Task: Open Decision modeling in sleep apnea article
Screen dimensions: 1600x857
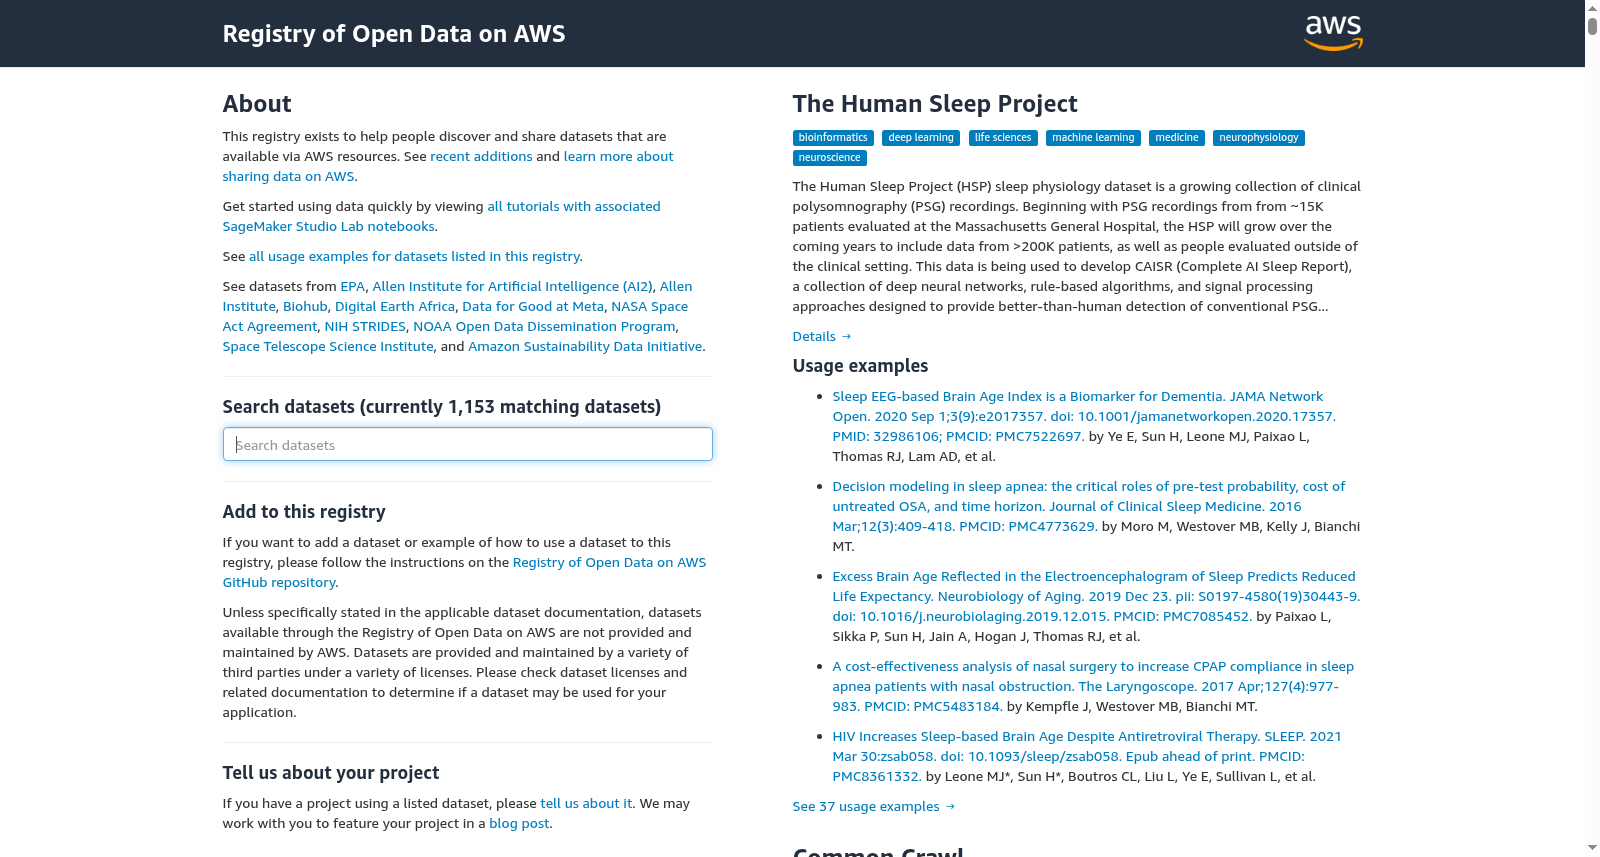Action: (1089, 506)
